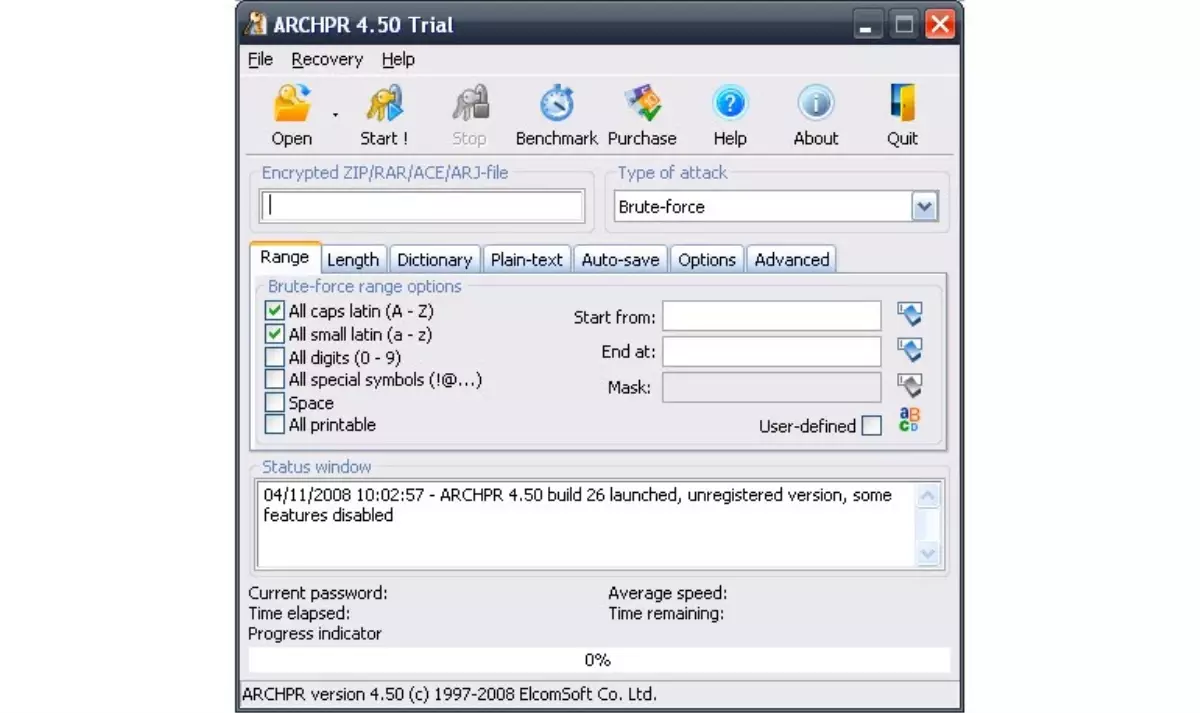Expand the Type of attack dropdown
The image size is (1200, 713).
[x=925, y=207]
